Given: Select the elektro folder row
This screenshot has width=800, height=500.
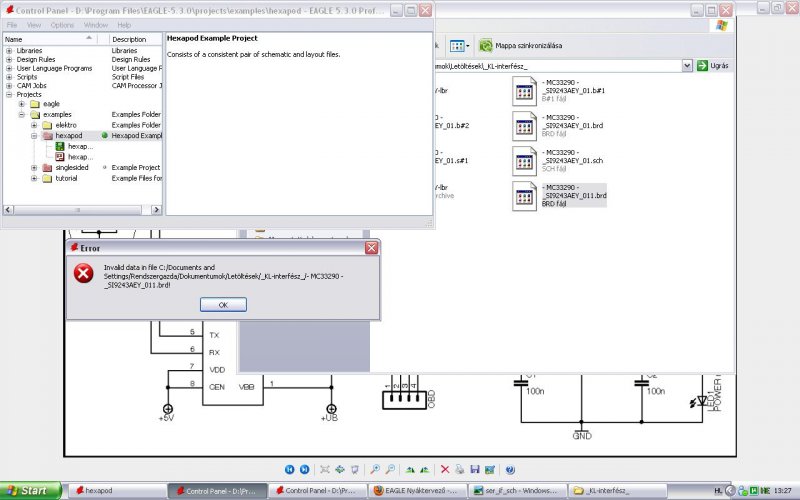Looking at the screenshot, I should [x=83, y=125].
